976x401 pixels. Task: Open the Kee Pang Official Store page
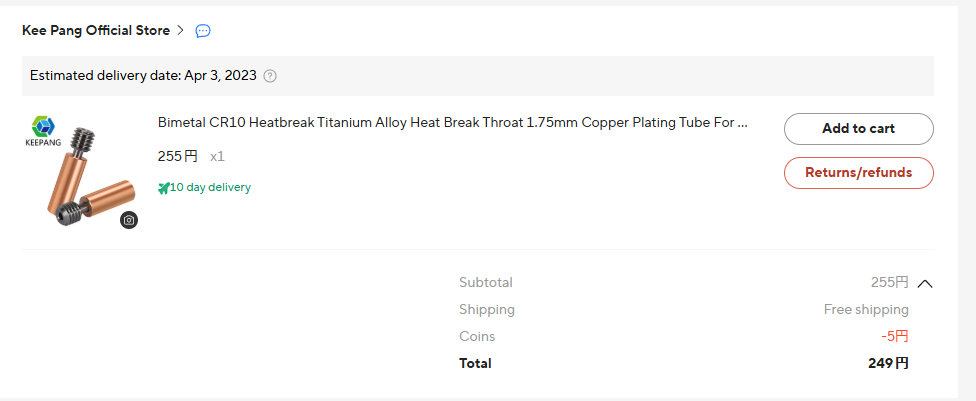pyautogui.click(x=96, y=31)
